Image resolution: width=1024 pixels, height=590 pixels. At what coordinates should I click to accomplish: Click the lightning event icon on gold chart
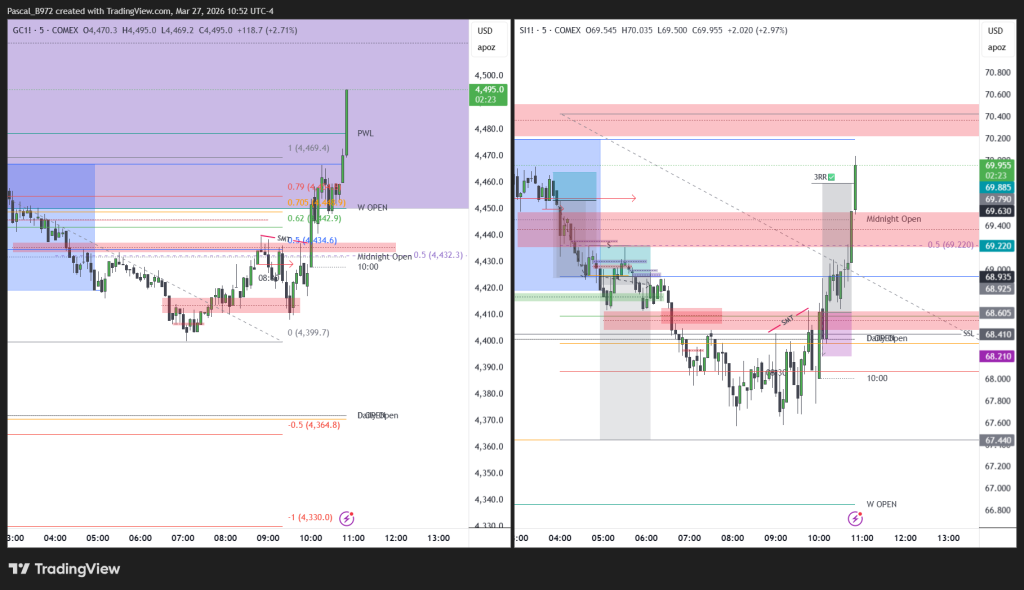coord(347,518)
